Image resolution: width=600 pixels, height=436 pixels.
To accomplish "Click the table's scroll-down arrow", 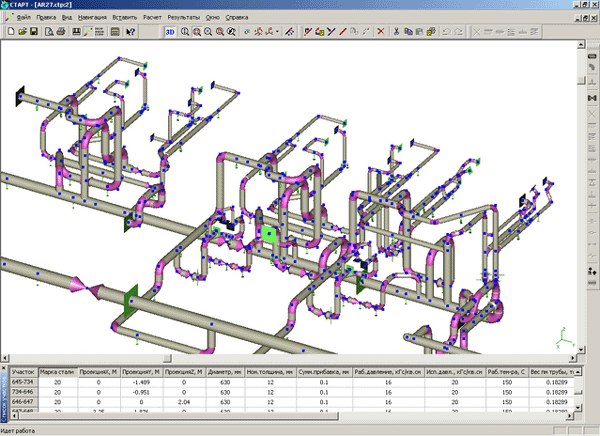I will [578, 408].
